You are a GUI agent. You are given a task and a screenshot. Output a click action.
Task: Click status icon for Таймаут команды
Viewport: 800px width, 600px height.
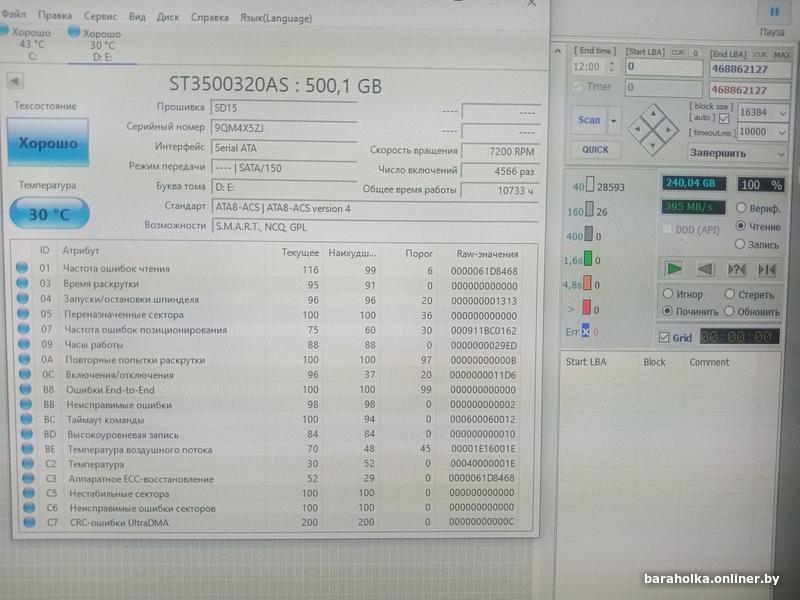[x=27, y=419]
